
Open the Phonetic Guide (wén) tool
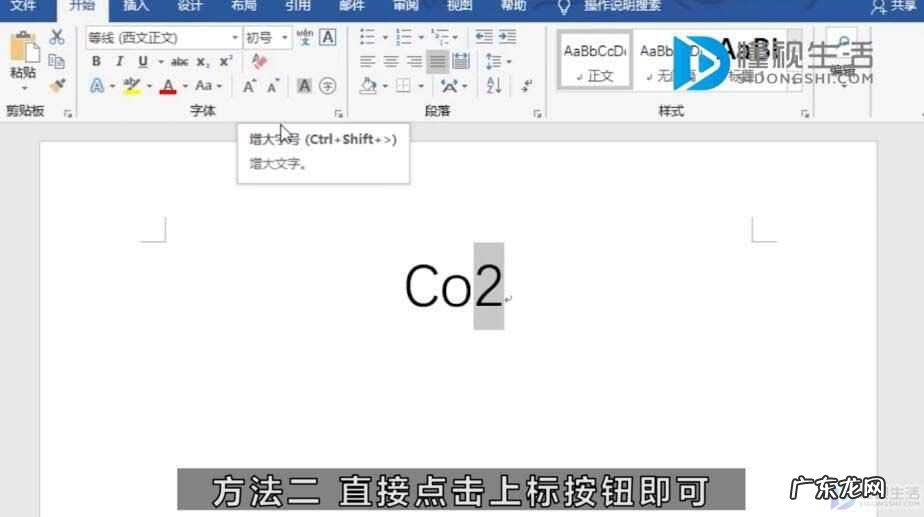pyautogui.click(x=305, y=37)
